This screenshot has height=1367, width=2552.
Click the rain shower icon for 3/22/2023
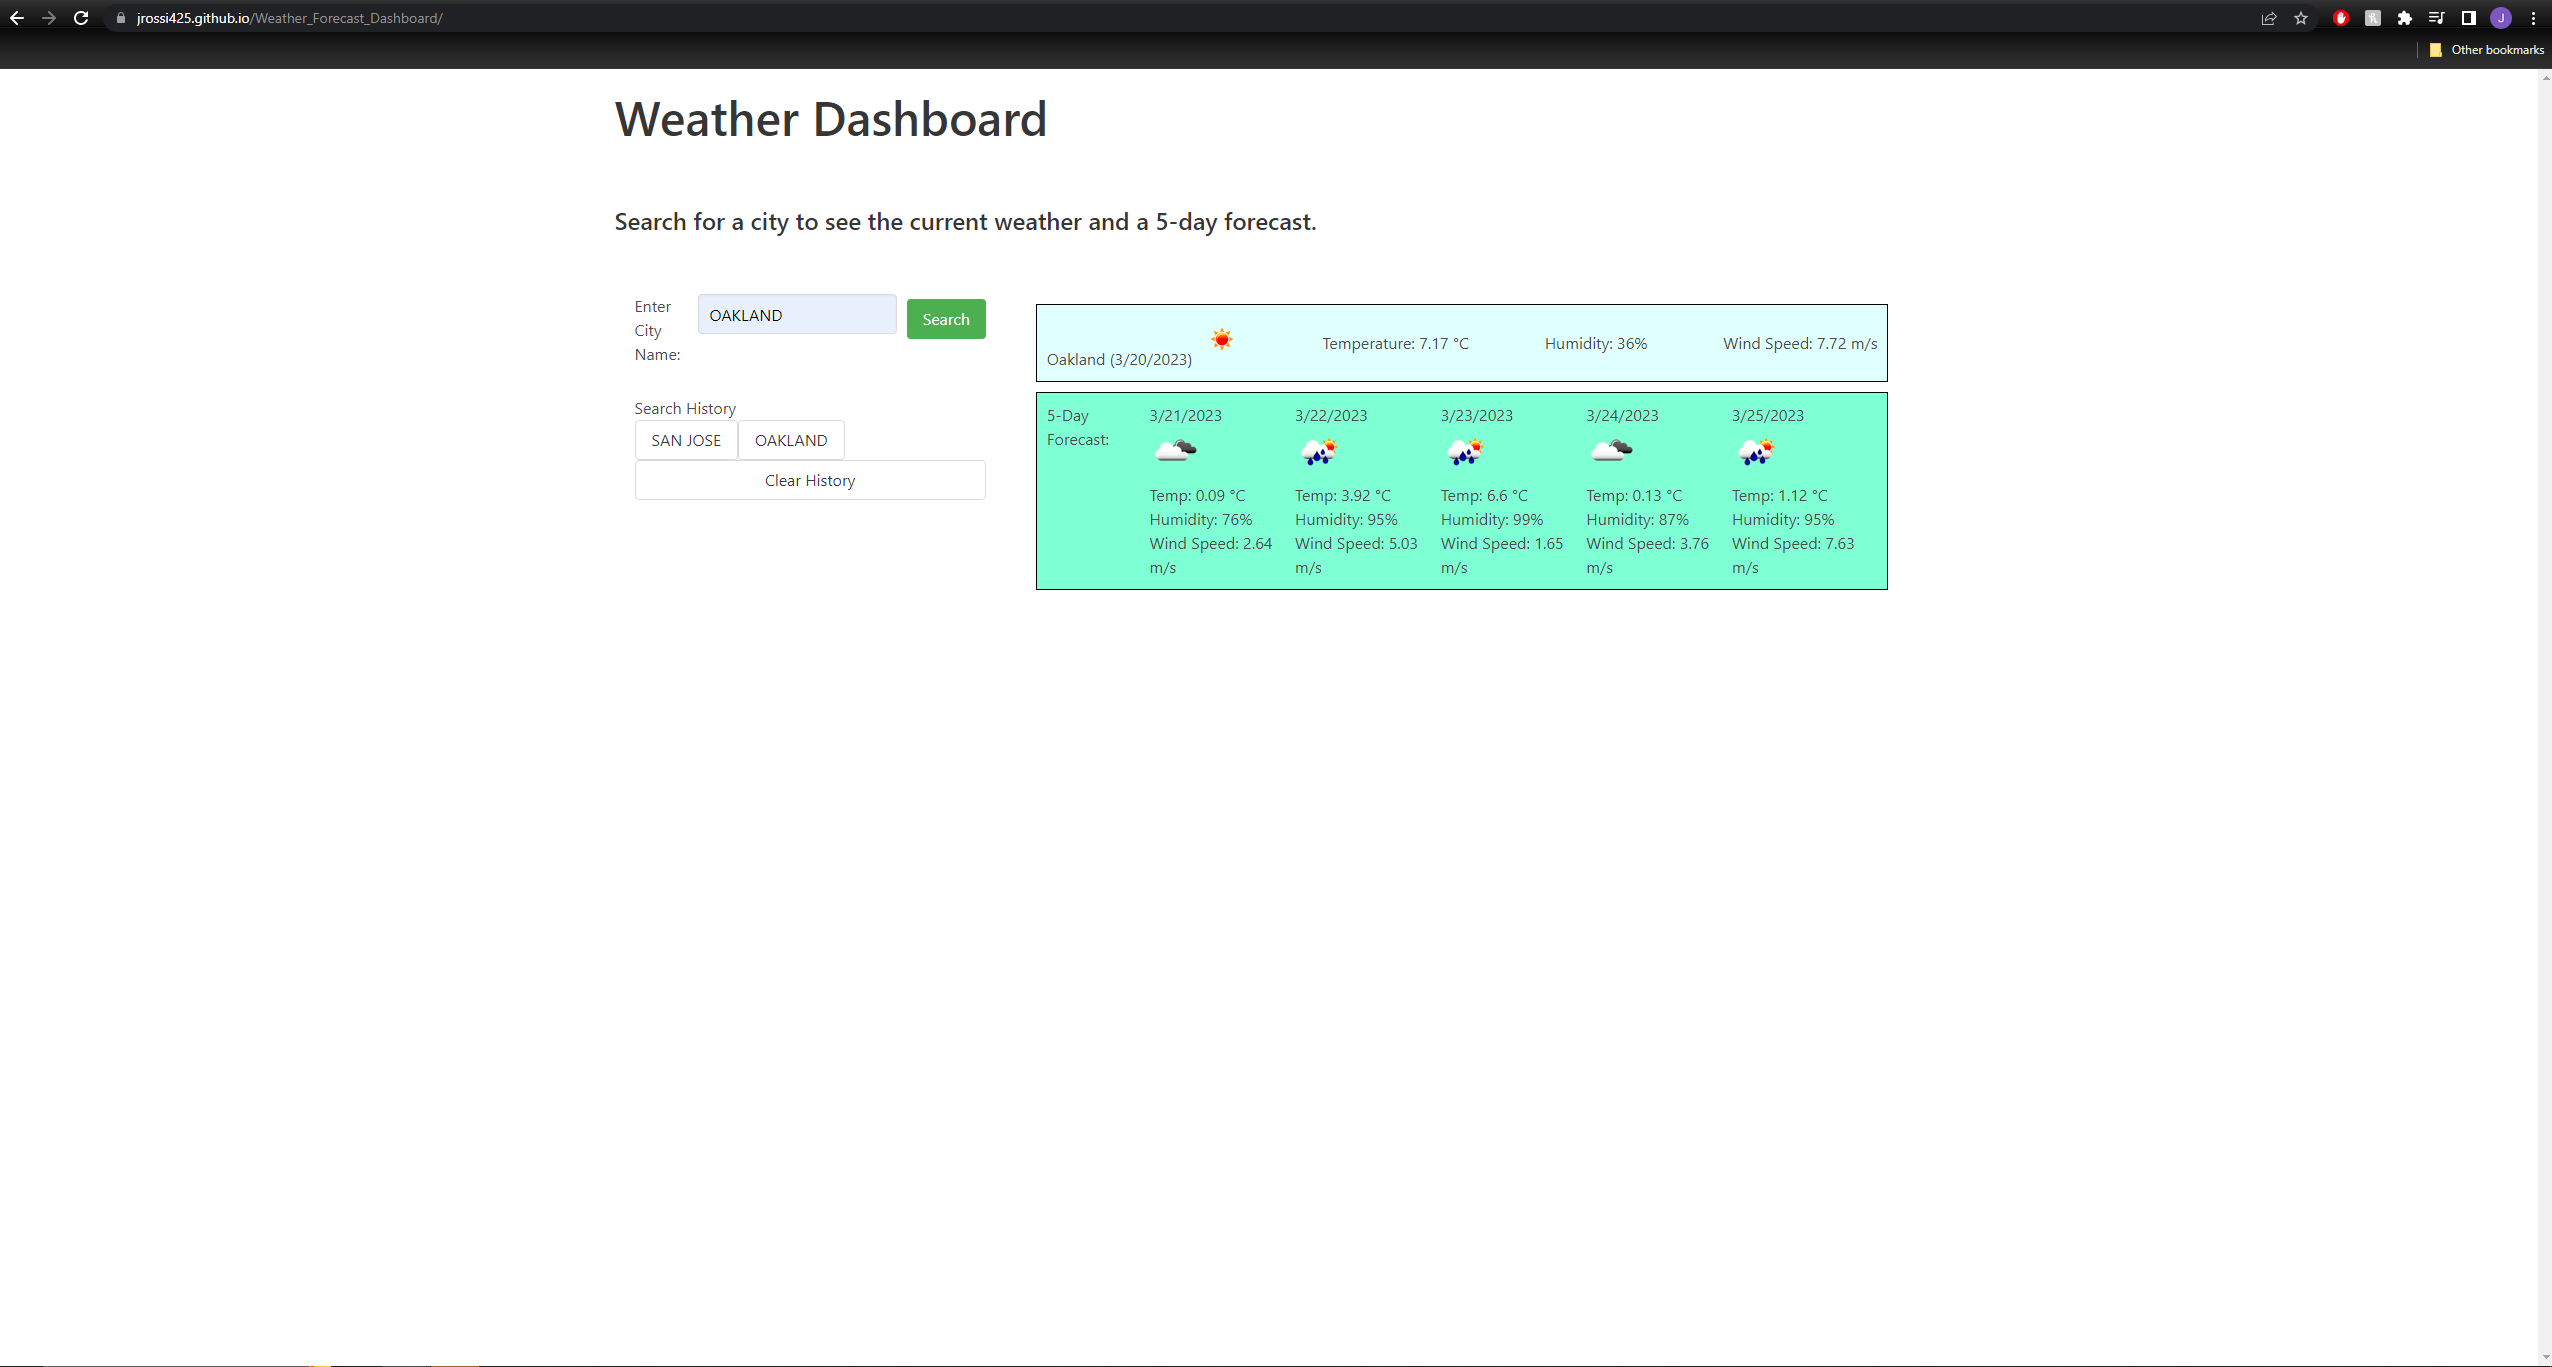[1320, 451]
